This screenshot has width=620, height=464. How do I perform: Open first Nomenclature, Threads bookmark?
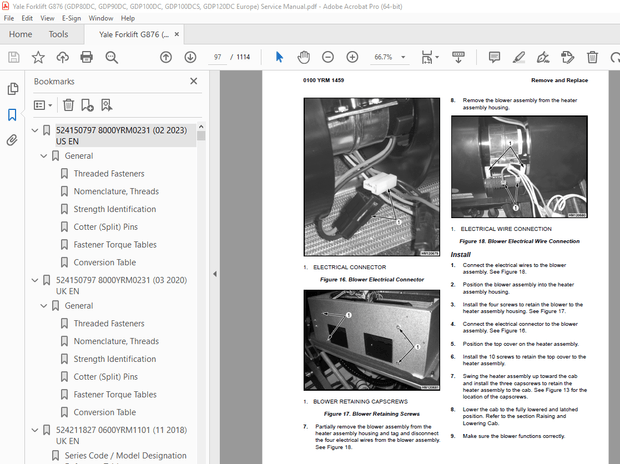[116, 191]
